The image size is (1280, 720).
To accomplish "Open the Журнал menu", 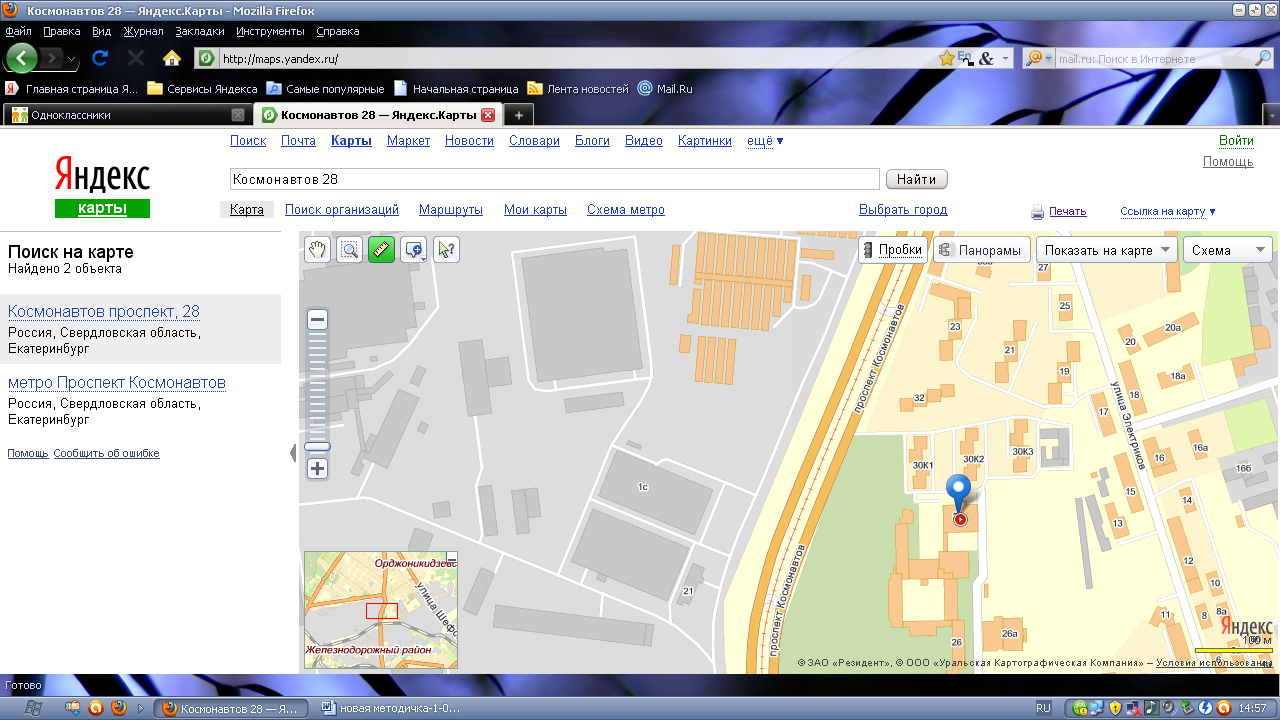I will pos(143,31).
